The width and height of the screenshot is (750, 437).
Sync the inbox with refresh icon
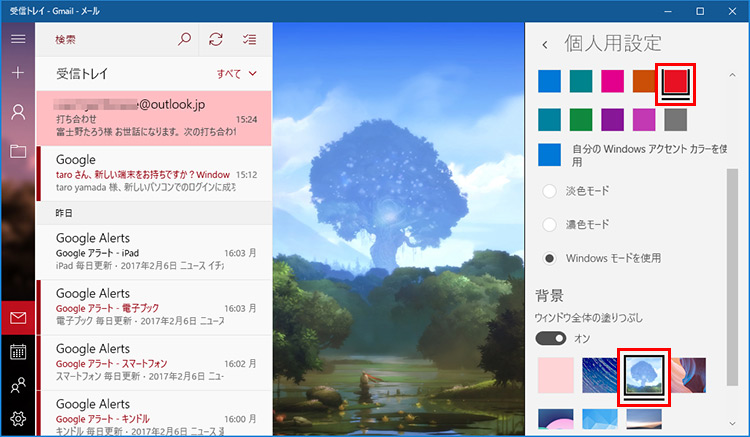tap(216, 39)
